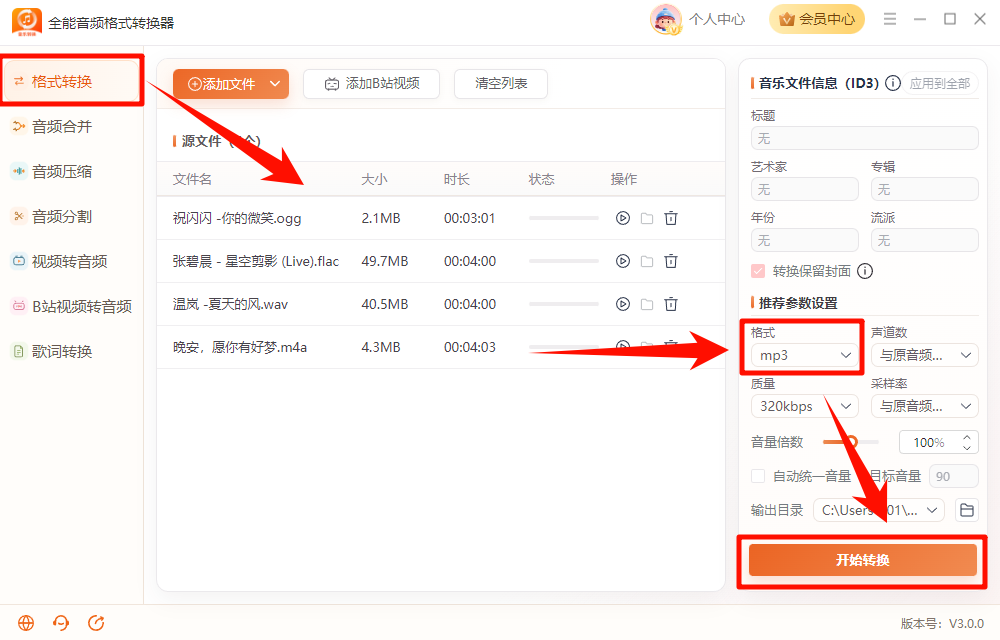Open folder for 祝闪闪 -你的微笑.ogg
This screenshot has width=1000, height=640.
(x=647, y=218)
